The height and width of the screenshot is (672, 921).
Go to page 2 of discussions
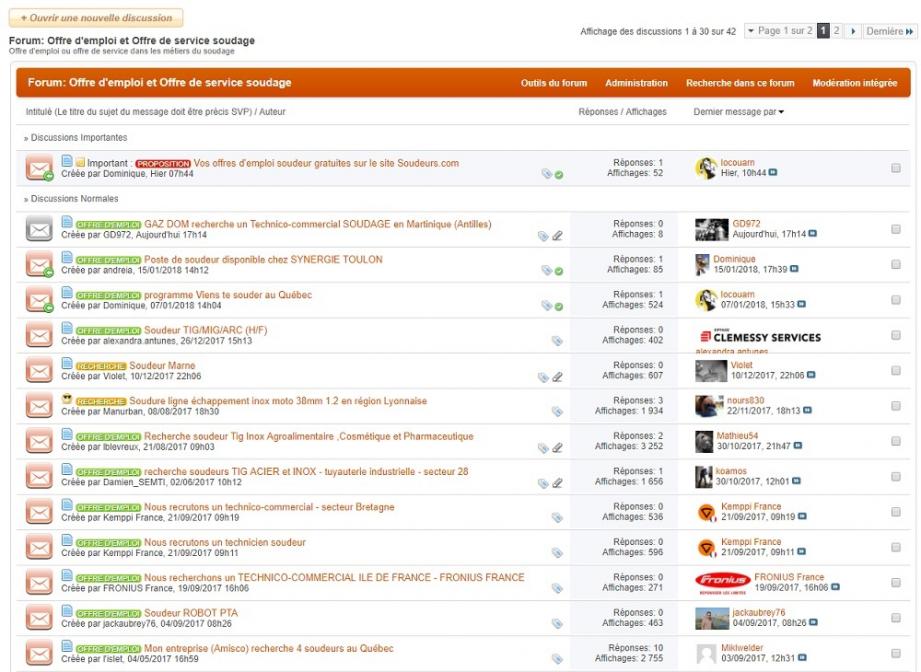[837, 32]
